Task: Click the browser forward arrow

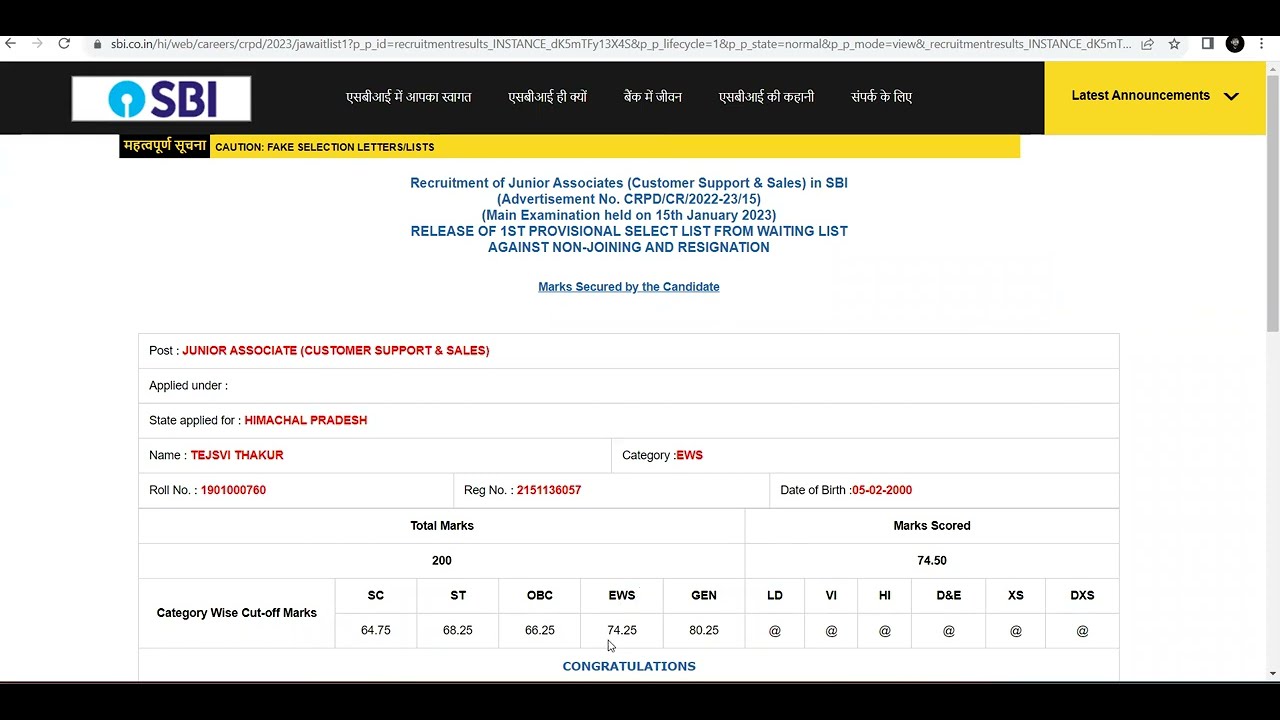Action: (37, 43)
